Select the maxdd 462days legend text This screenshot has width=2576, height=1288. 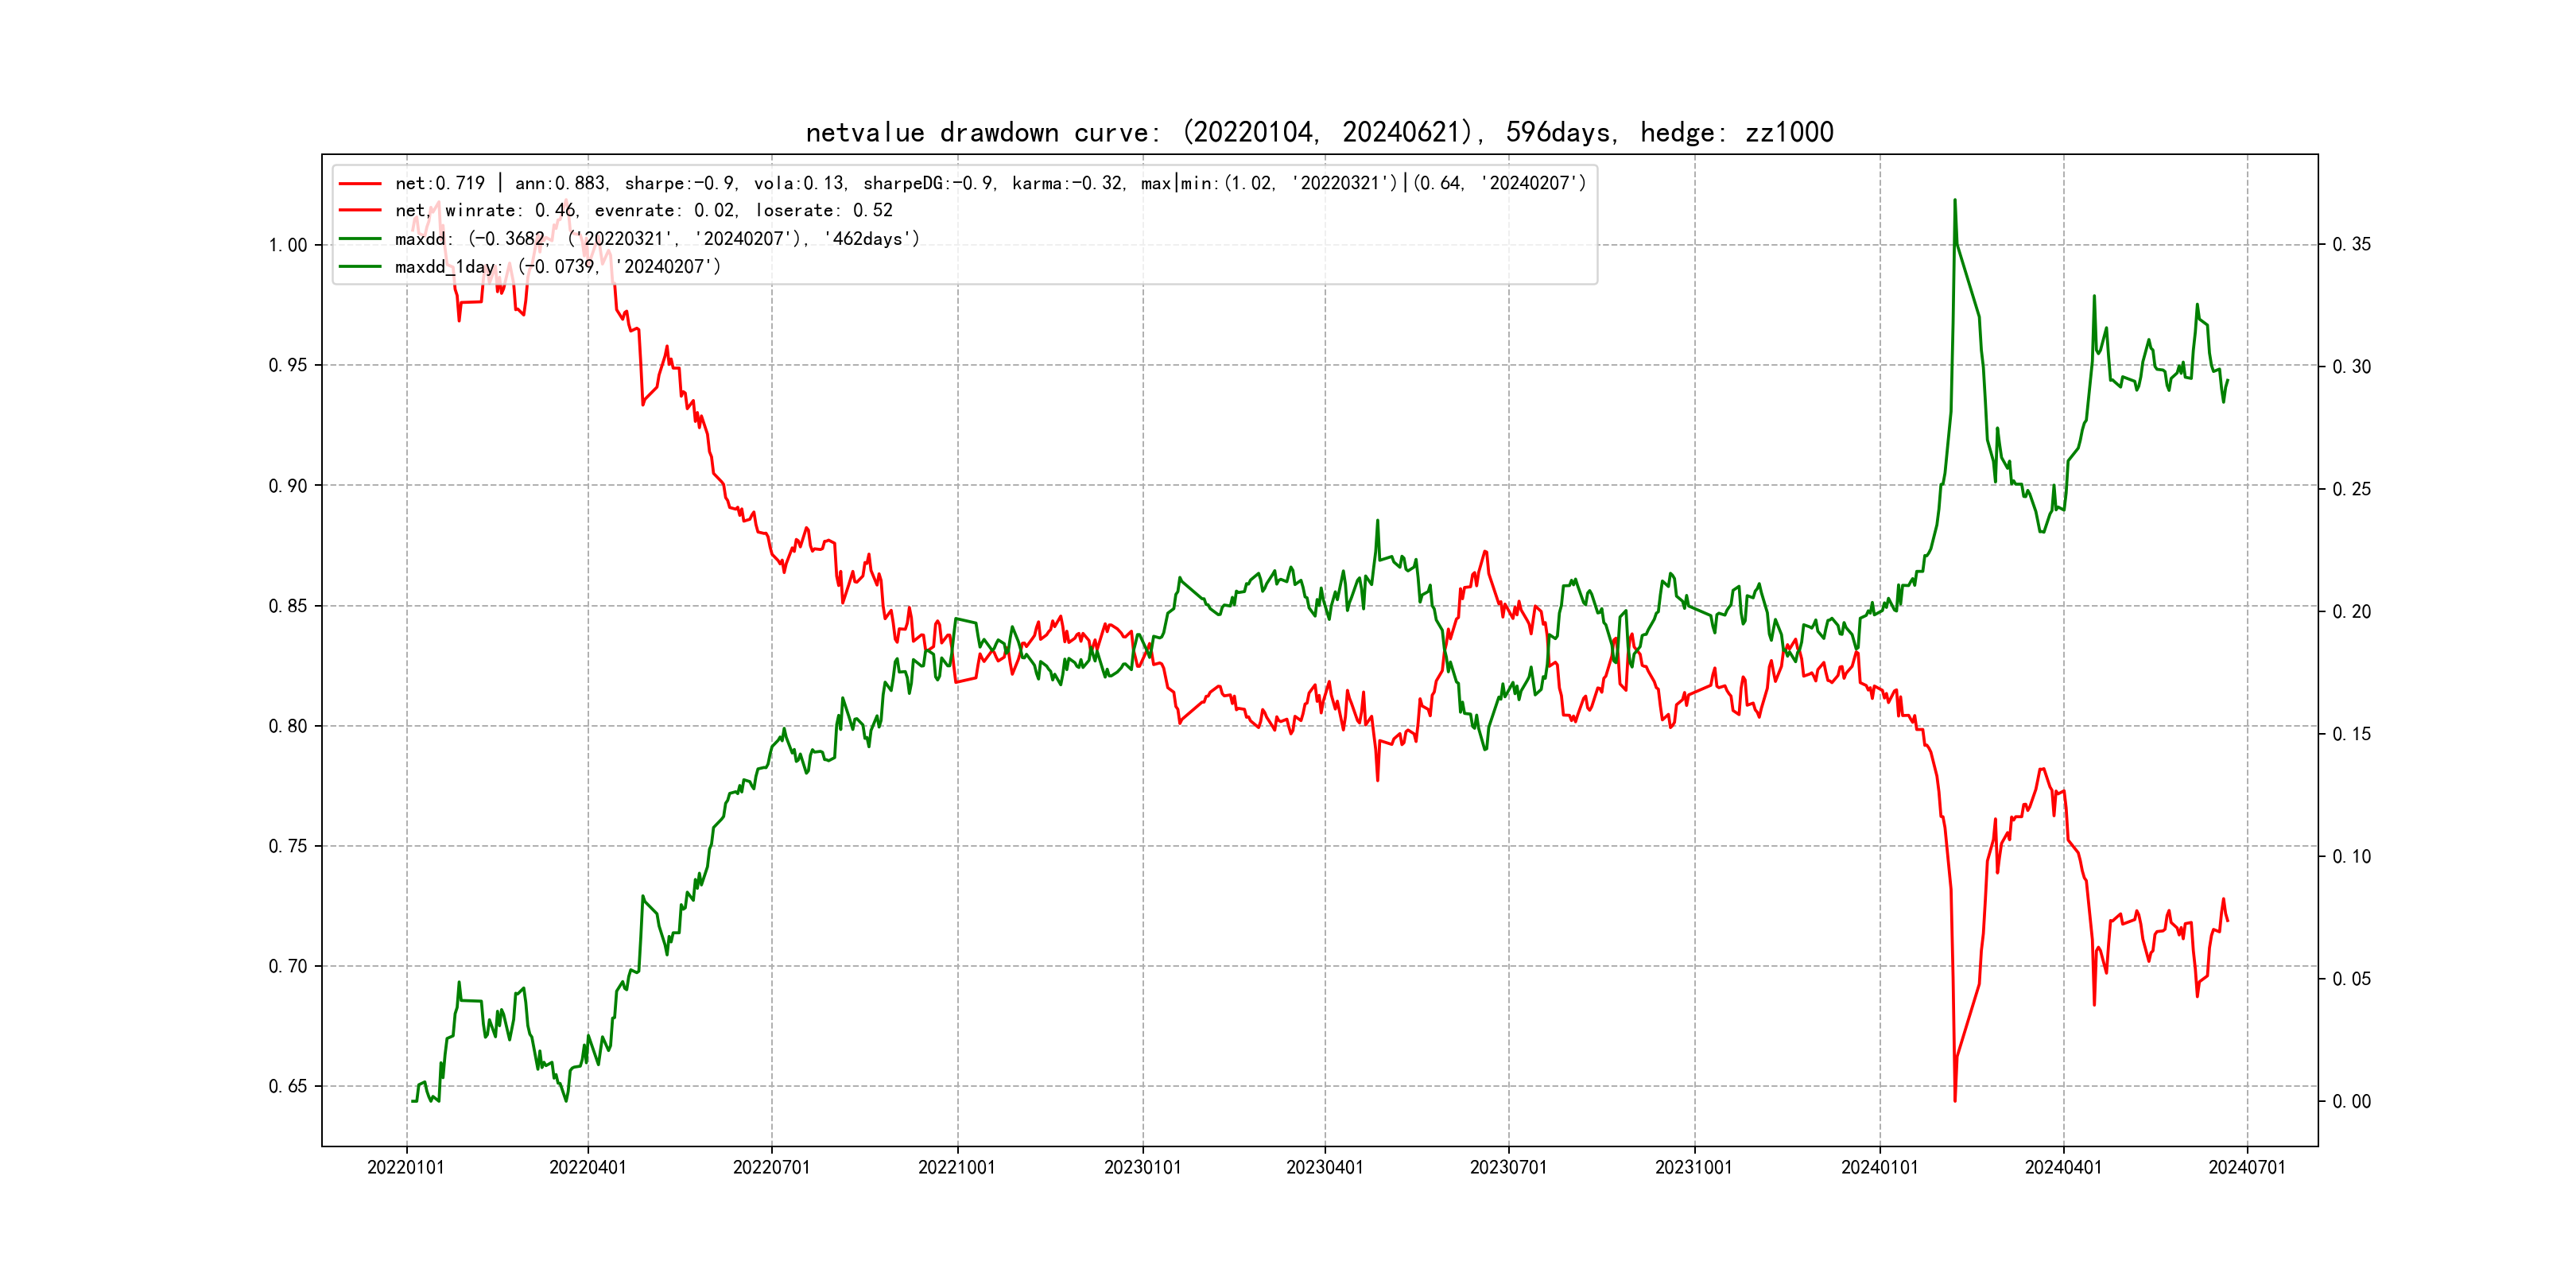[657, 239]
